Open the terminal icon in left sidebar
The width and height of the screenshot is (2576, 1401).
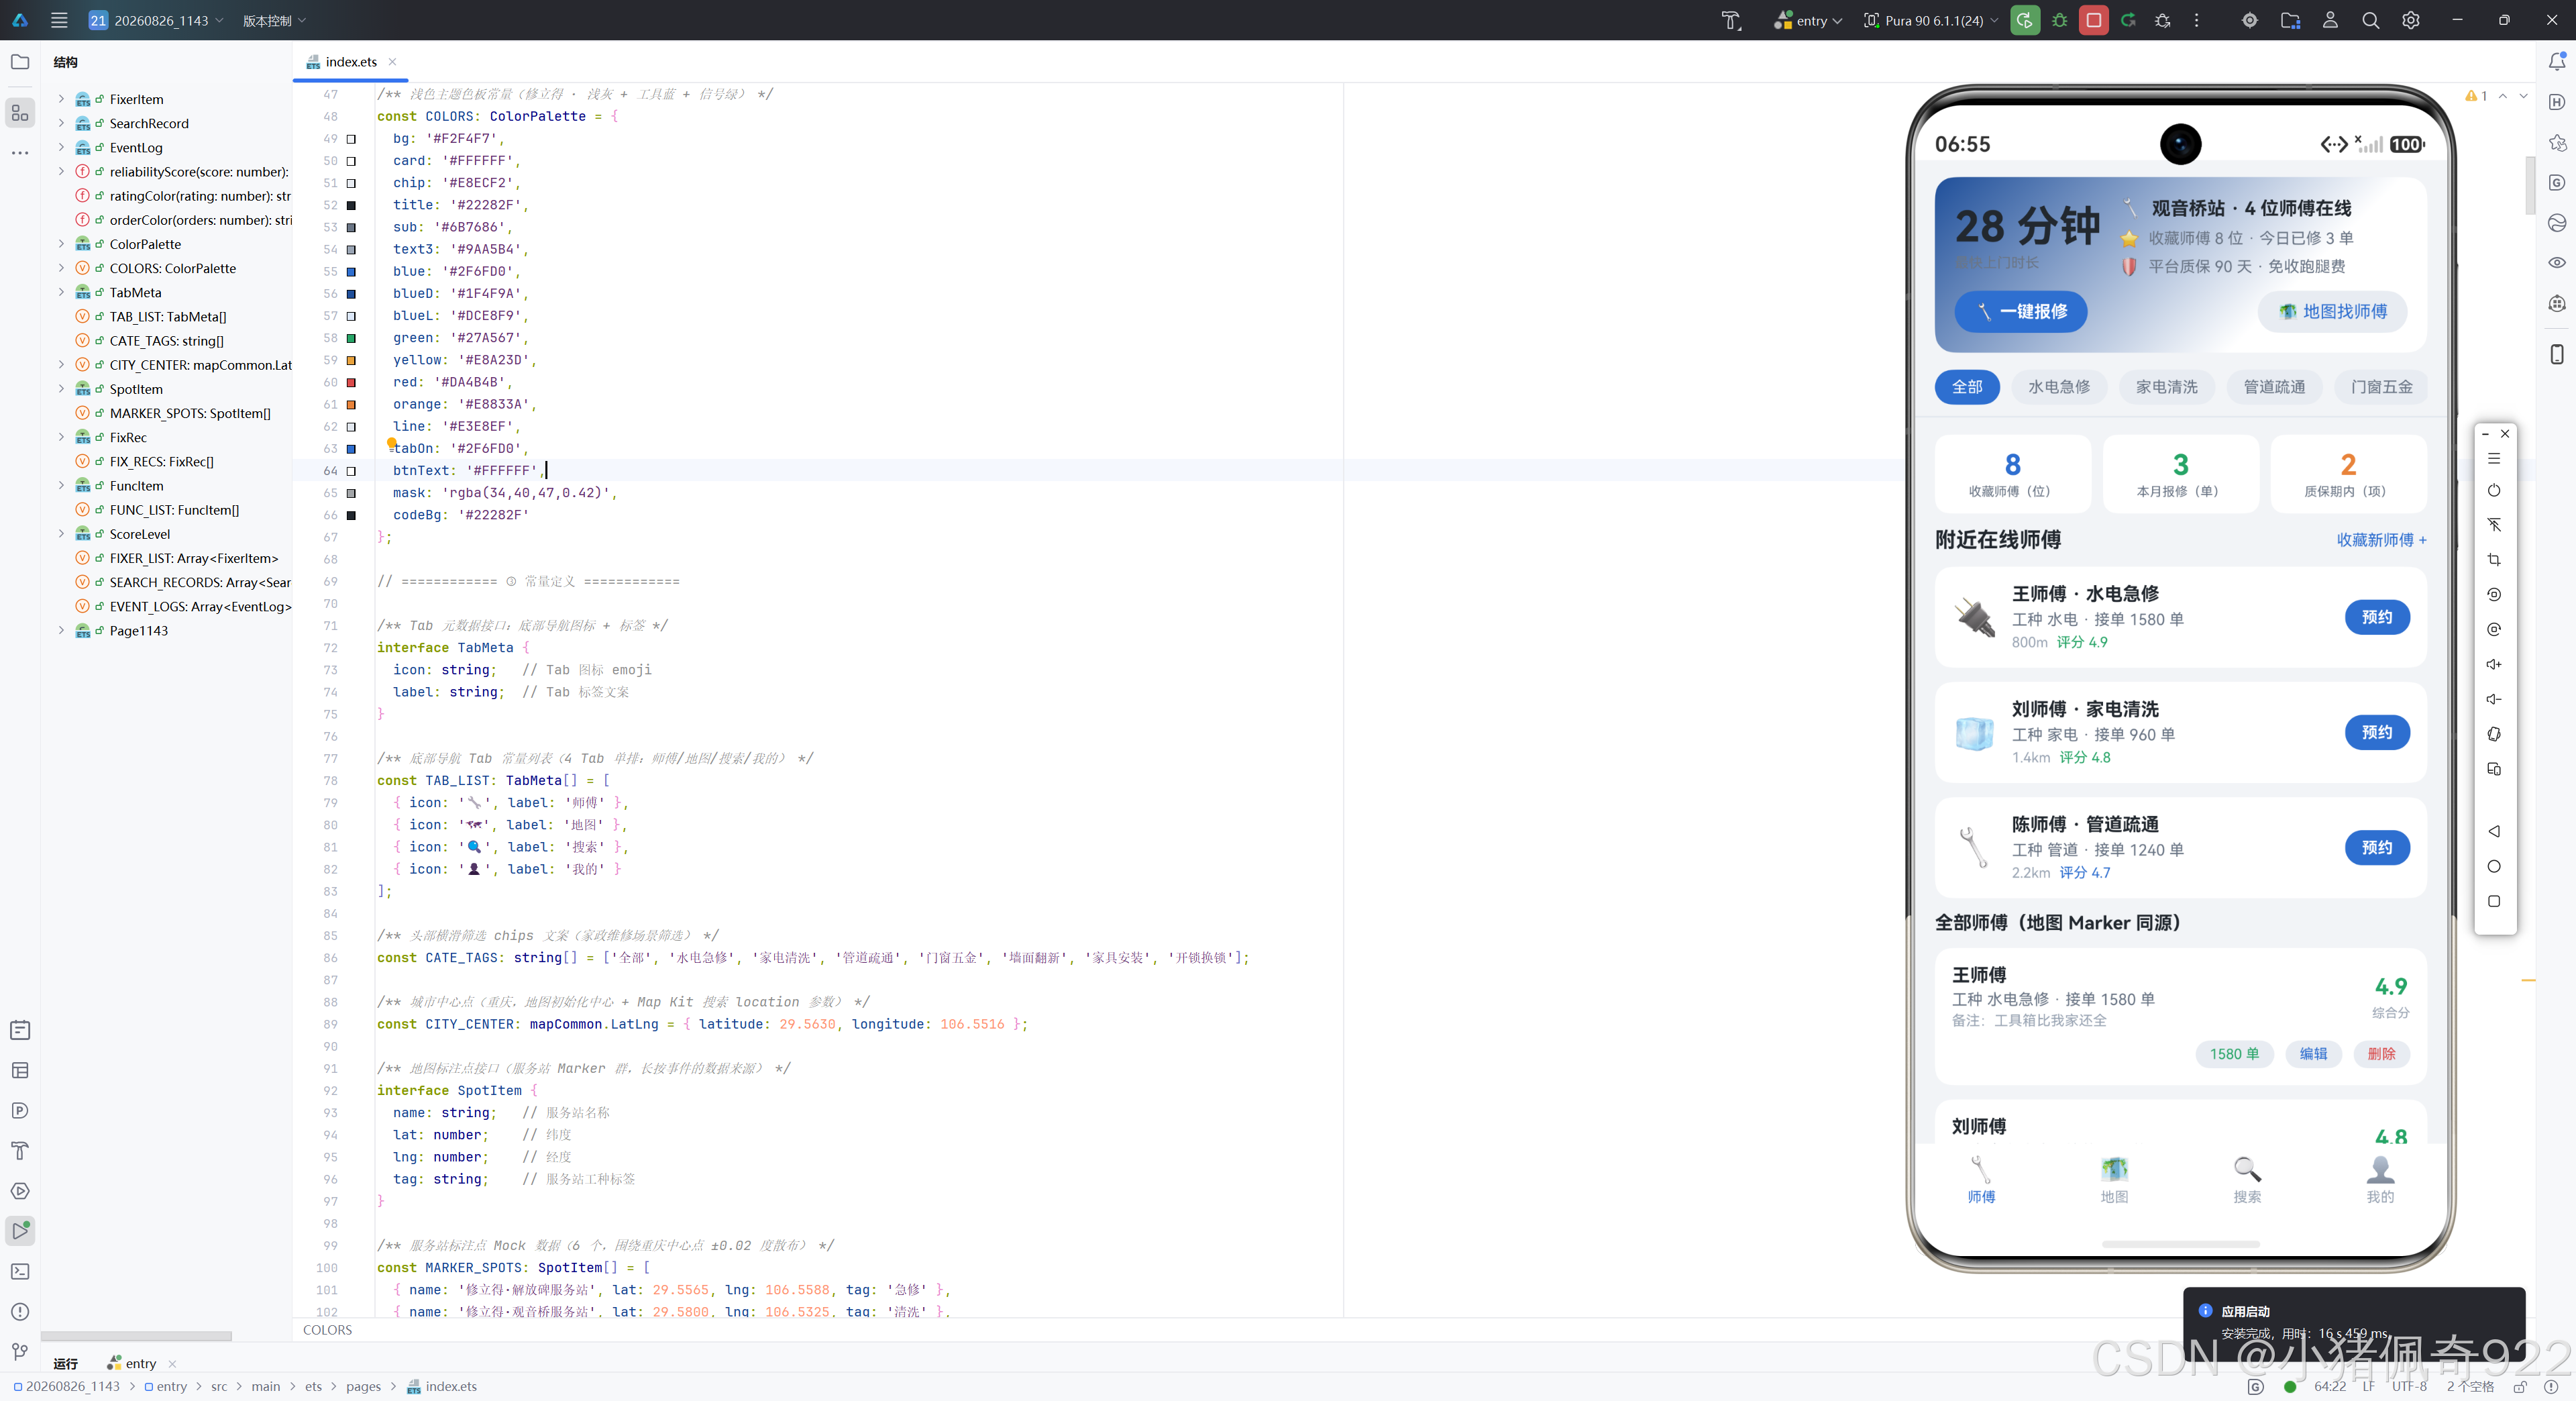tap(20, 1271)
